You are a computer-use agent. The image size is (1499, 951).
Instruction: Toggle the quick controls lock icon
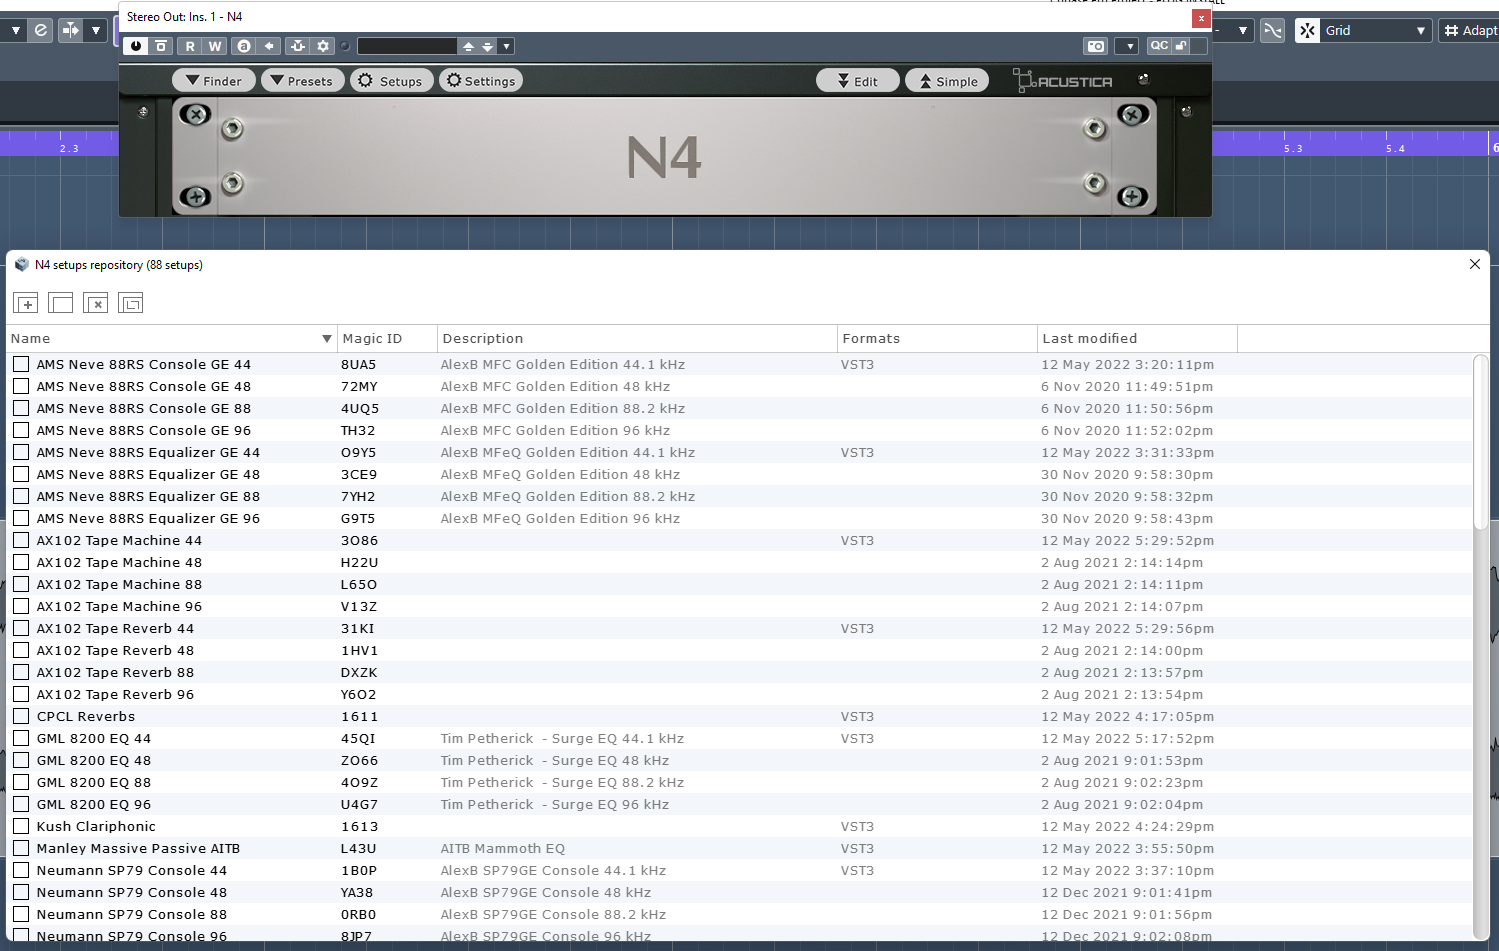pyautogui.click(x=1181, y=46)
